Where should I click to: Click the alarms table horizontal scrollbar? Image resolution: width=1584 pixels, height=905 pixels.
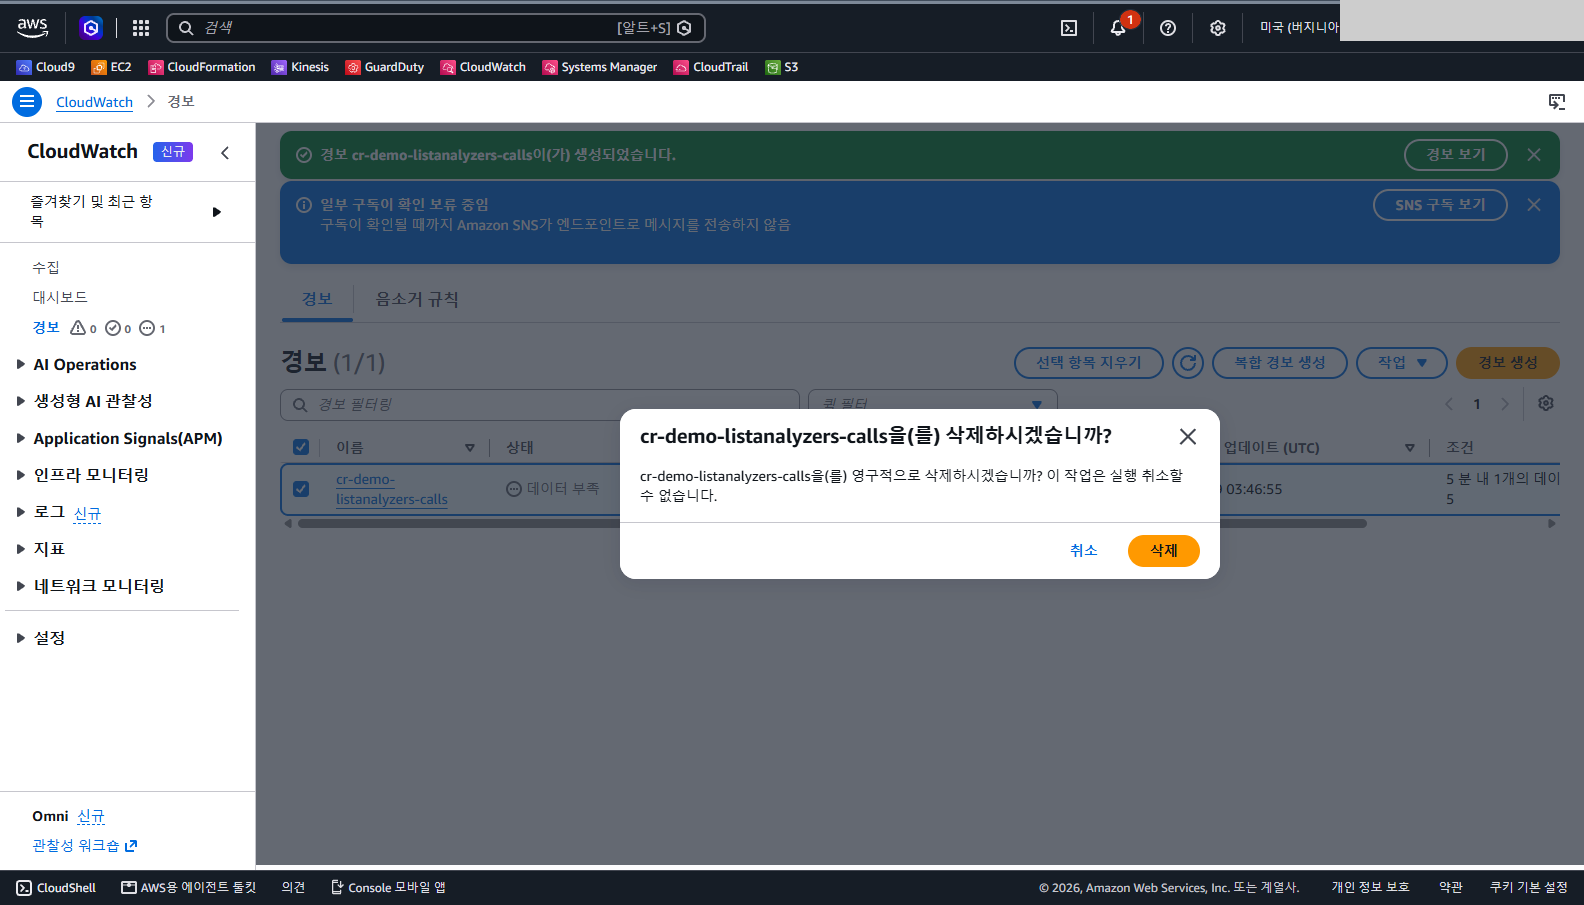click(x=832, y=523)
